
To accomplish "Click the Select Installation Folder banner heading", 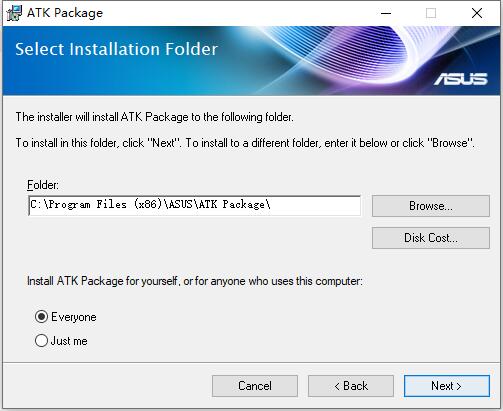I will point(116,49).
